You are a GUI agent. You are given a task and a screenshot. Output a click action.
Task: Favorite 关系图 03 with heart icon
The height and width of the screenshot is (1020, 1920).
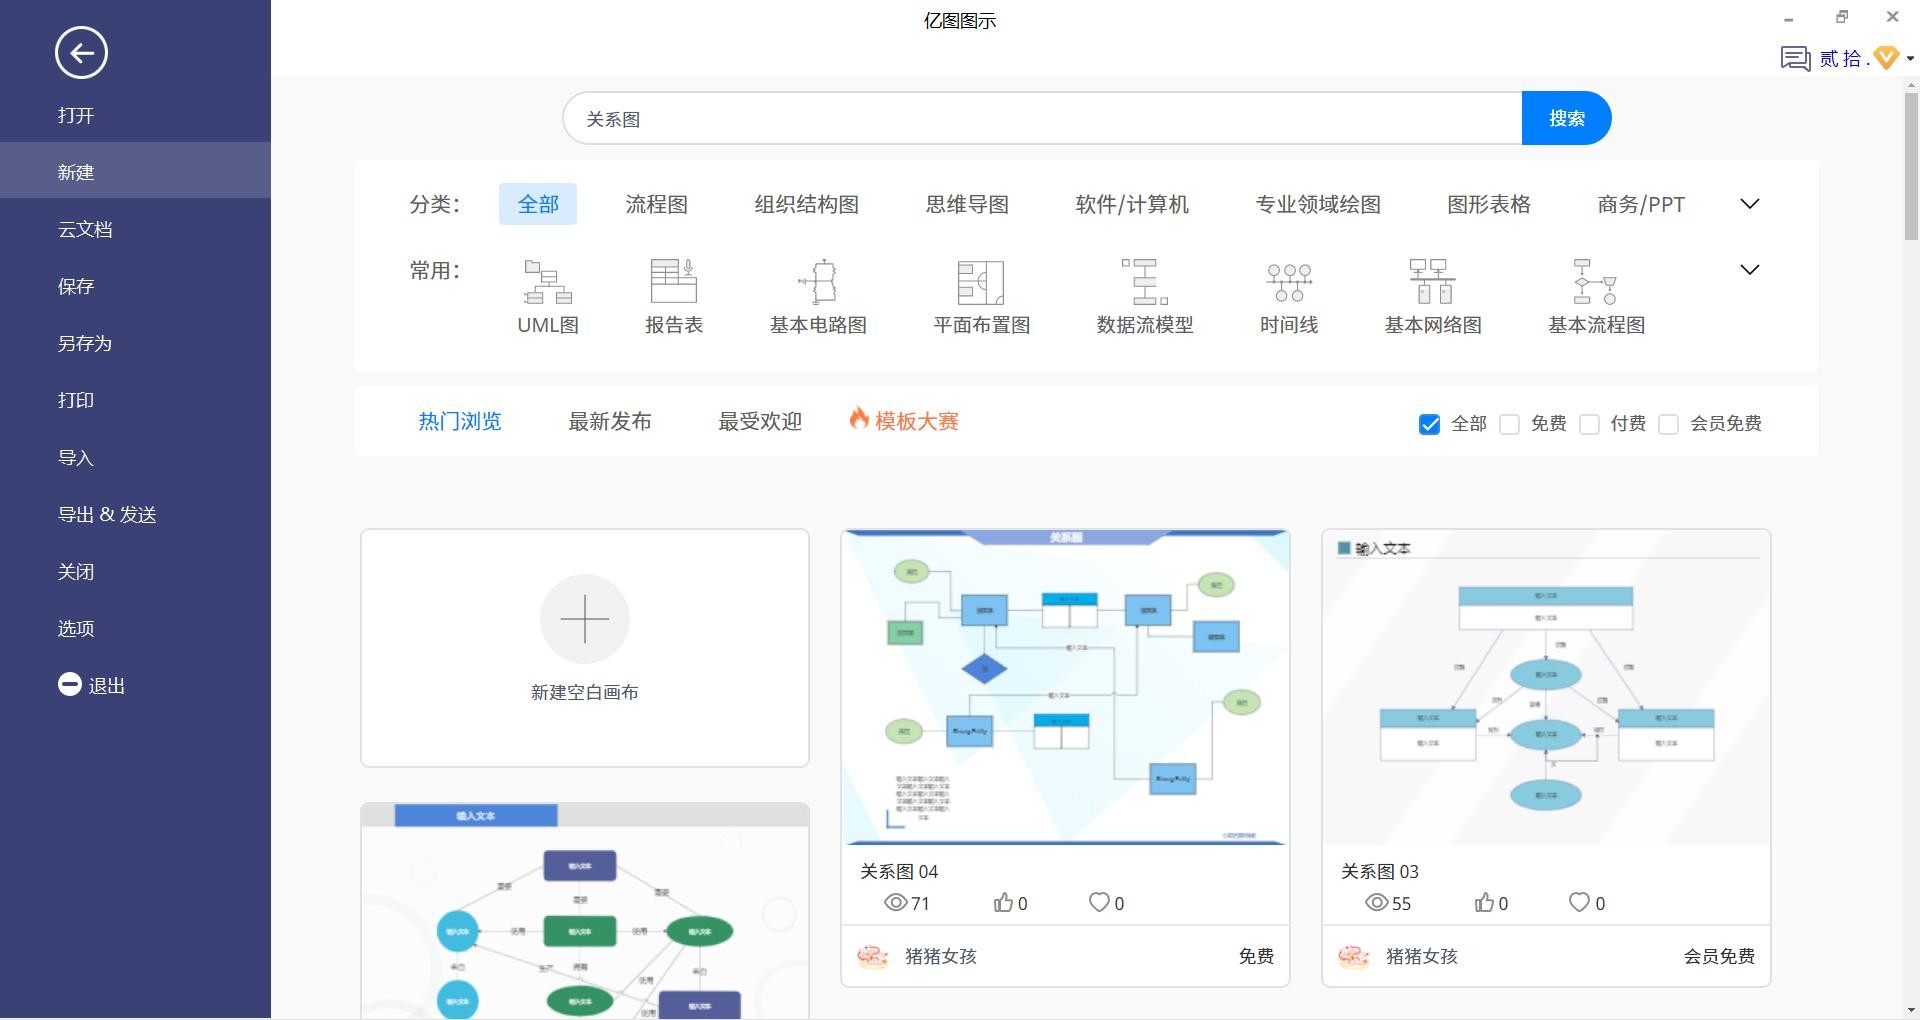[1579, 902]
